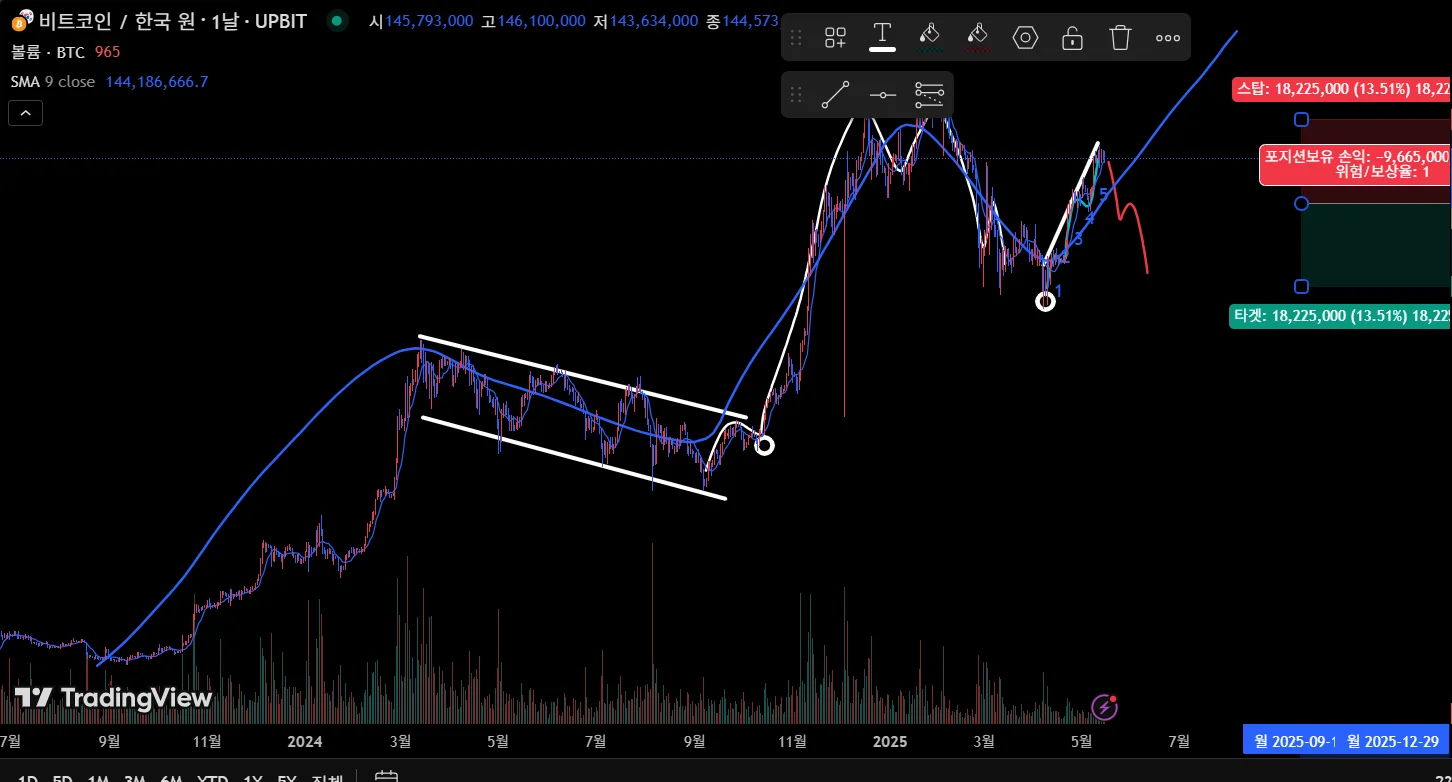This screenshot has width=1452, height=782.
Task: Switch to the 3M range tab
Action: [x=133, y=776]
